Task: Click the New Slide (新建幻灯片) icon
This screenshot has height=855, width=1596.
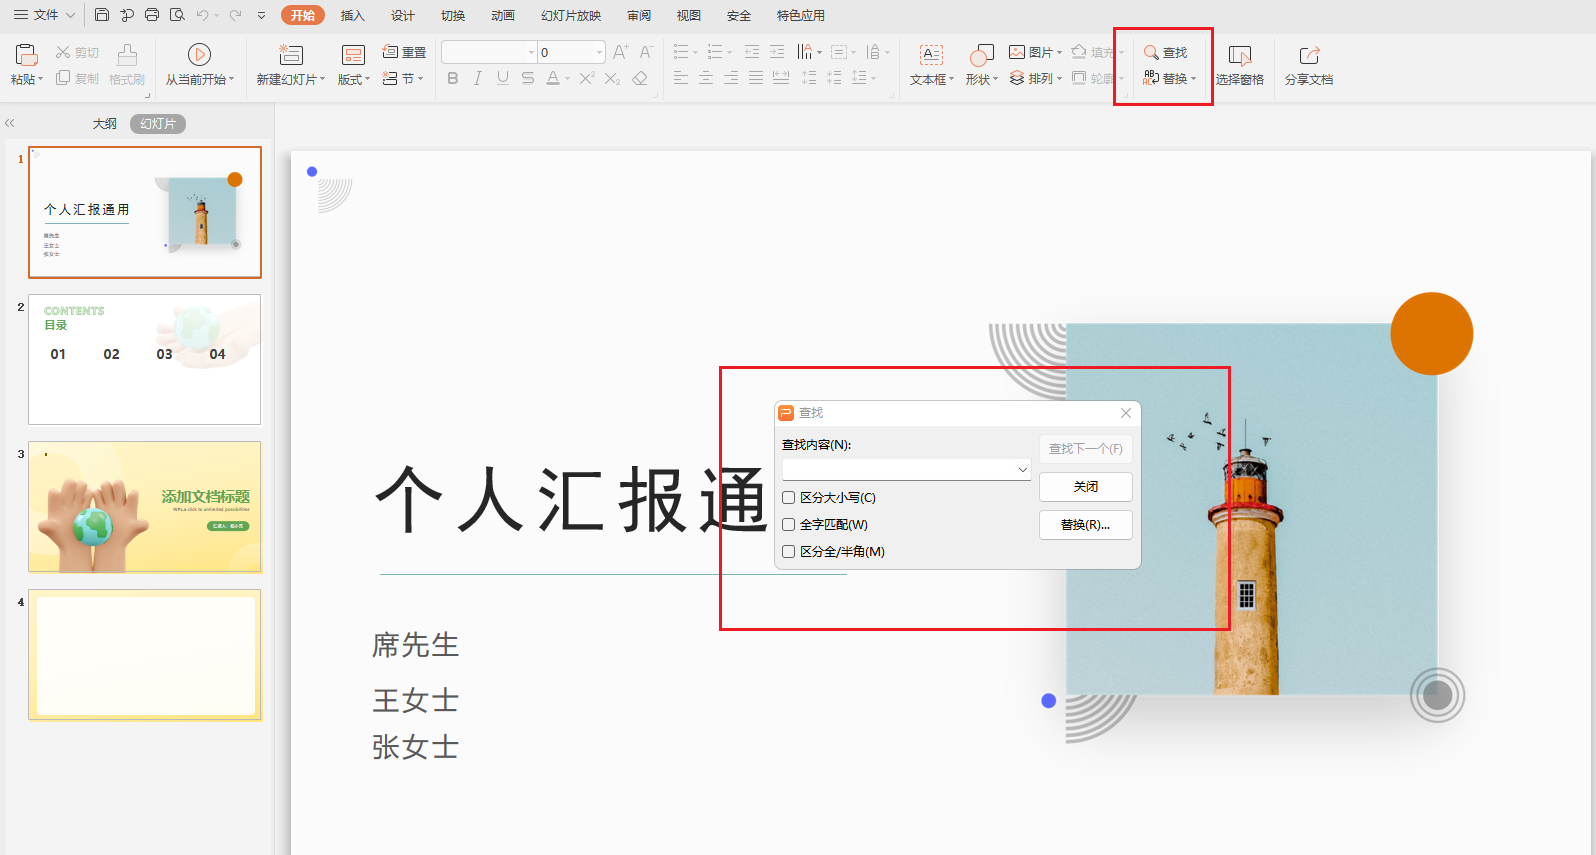Action: [x=291, y=55]
